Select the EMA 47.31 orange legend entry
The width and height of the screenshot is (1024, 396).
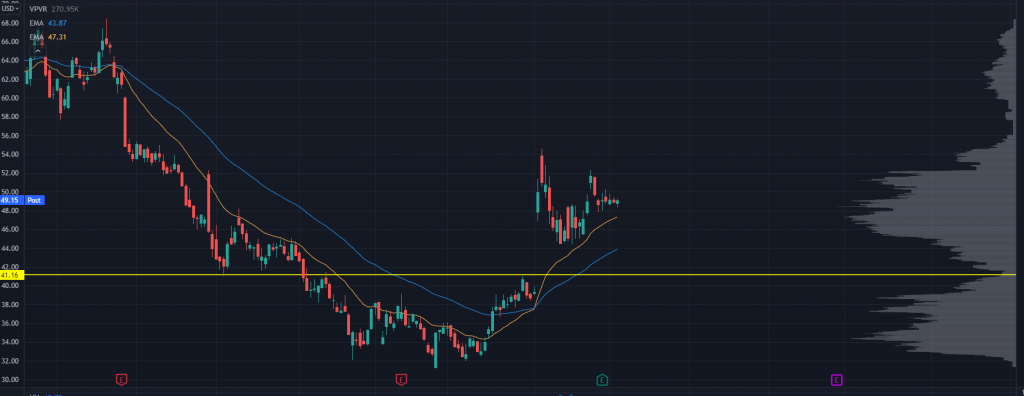click(48, 37)
